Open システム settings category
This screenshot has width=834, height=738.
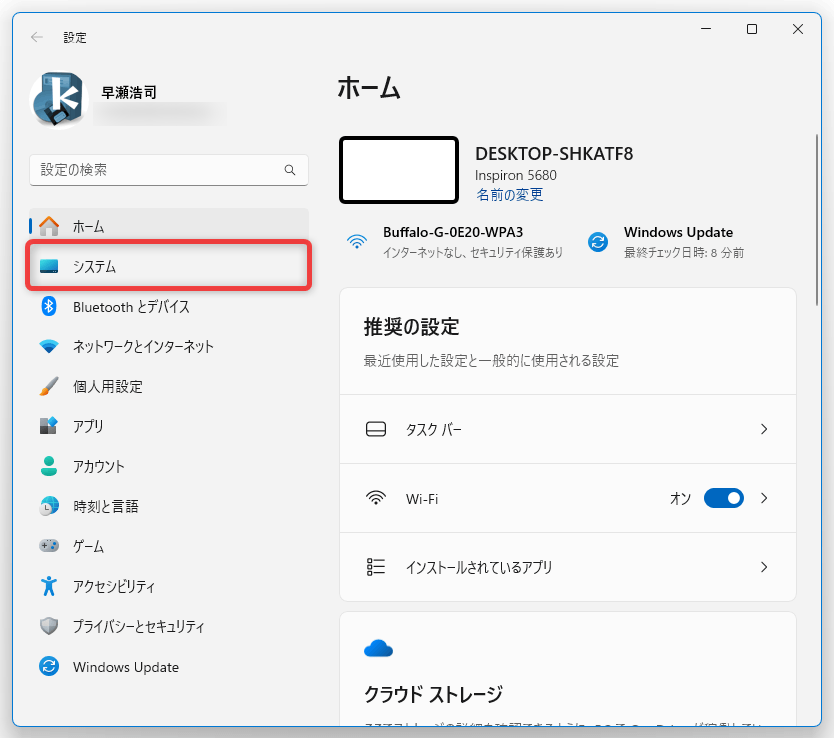[169, 265]
